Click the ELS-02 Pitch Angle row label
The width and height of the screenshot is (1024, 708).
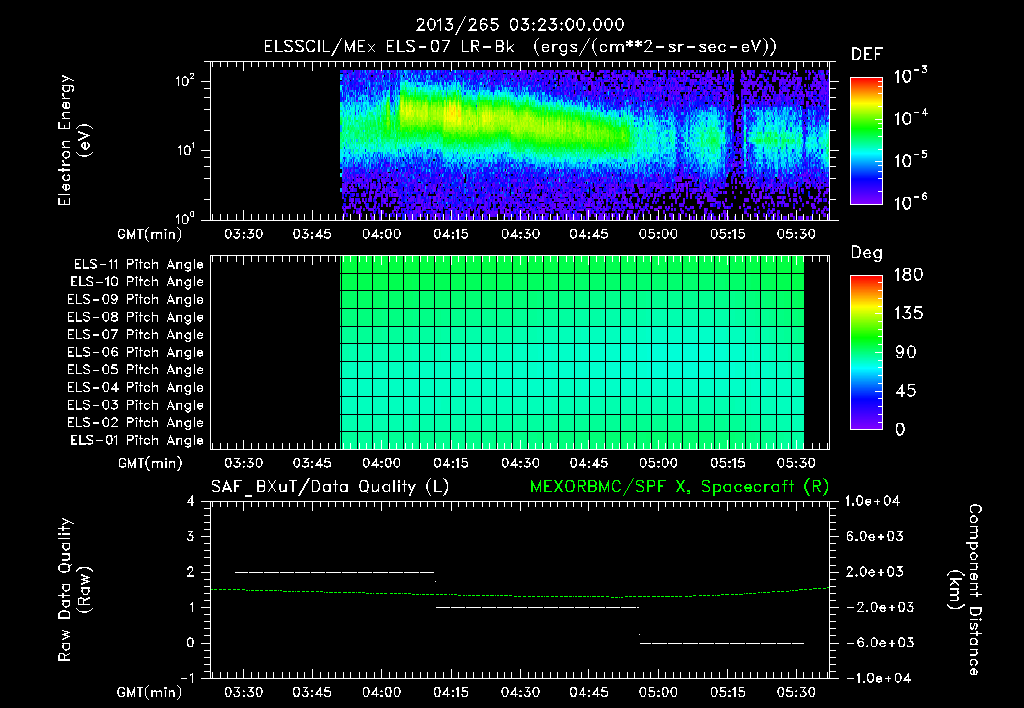135,423
